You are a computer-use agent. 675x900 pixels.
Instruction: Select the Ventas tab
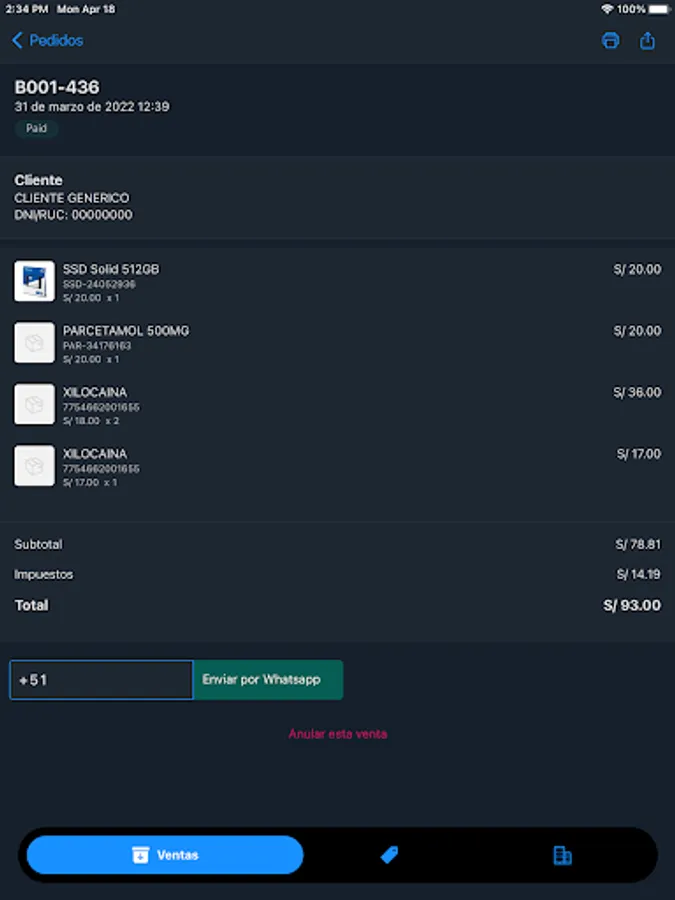pos(165,855)
